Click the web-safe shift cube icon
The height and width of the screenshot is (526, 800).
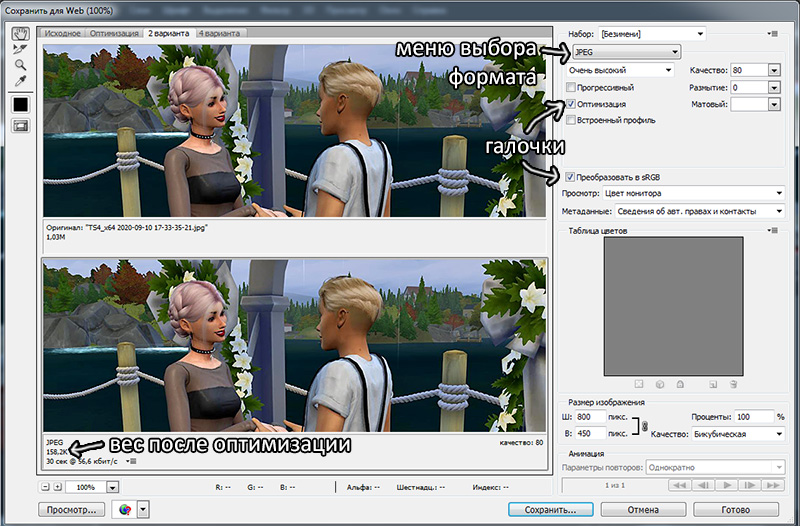coord(660,384)
